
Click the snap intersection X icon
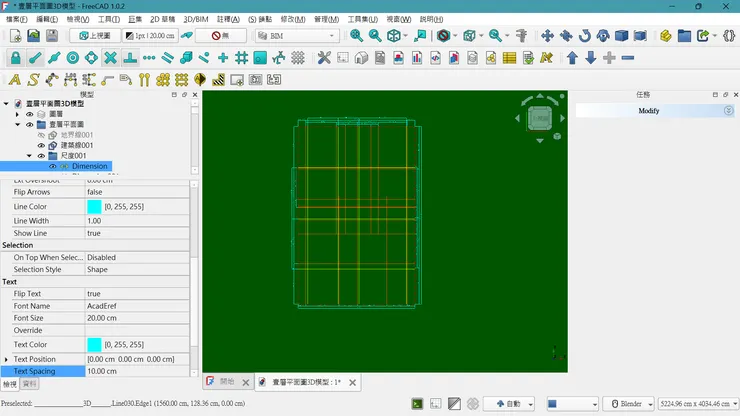click(x=110, y=57)
